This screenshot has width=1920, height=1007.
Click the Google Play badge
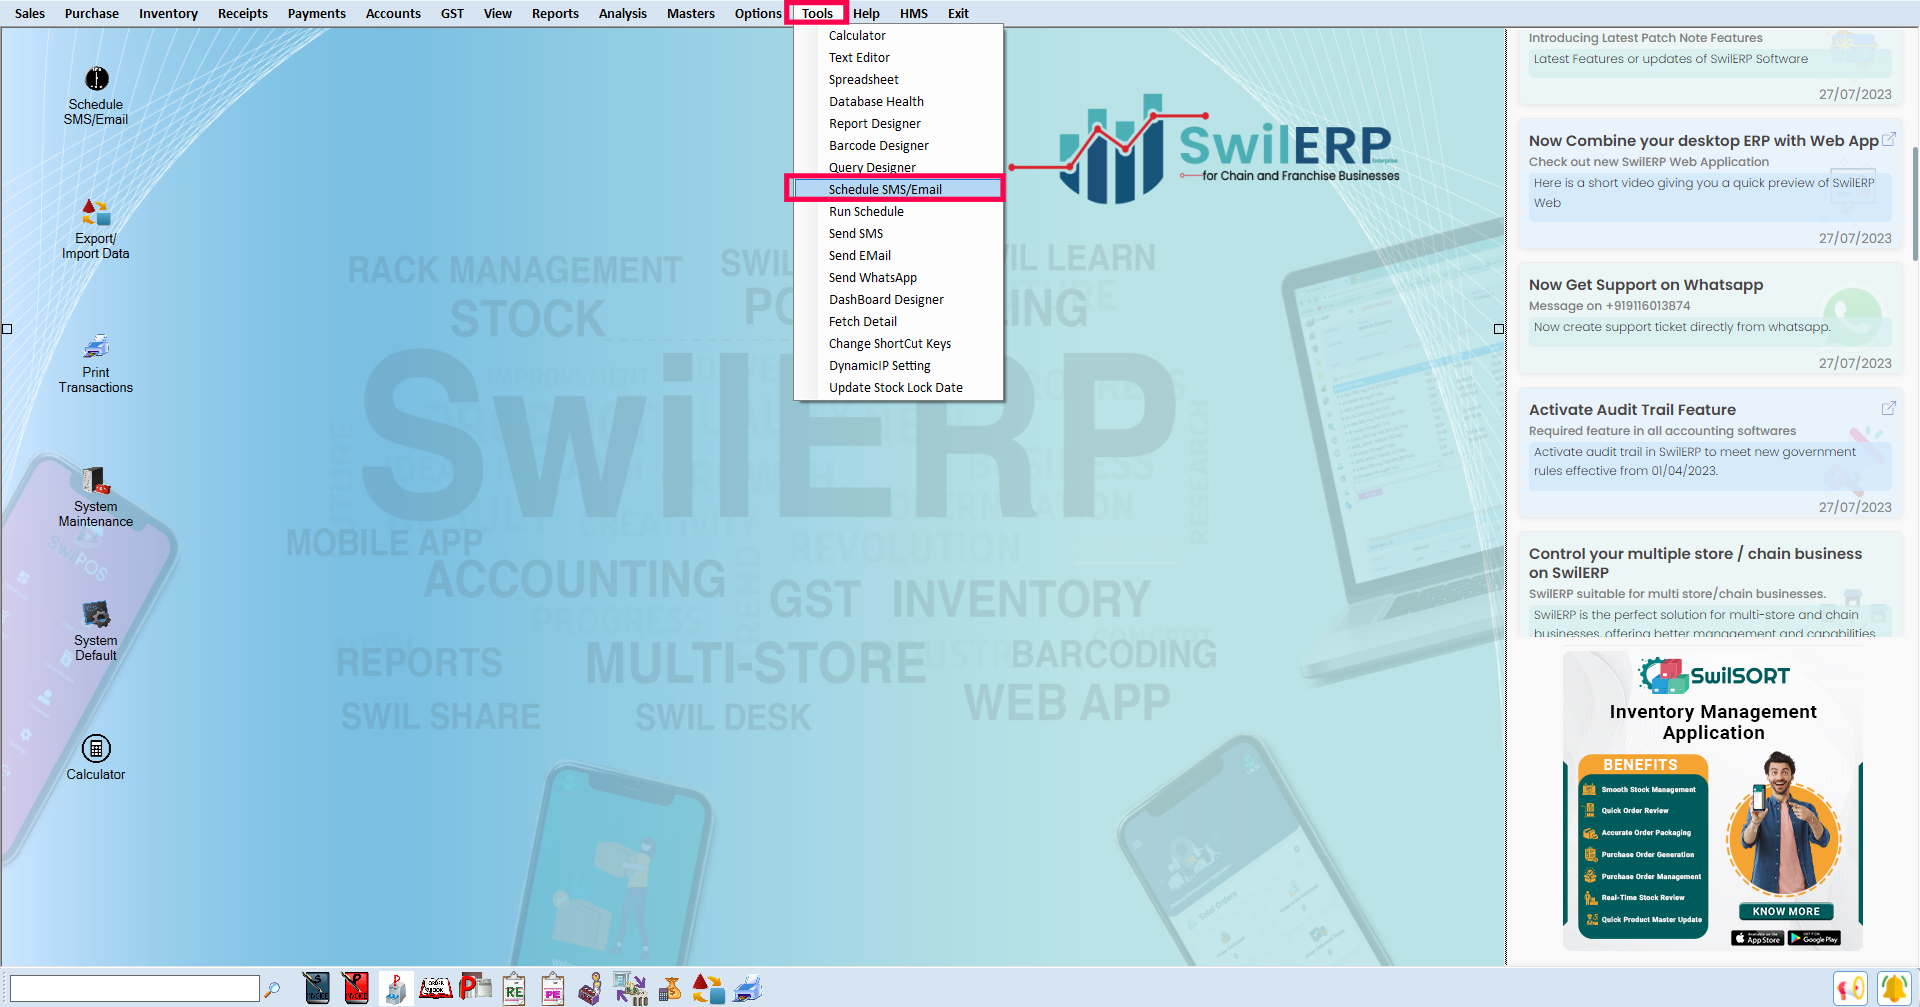pyautogui.click(x=1814, y=938)
